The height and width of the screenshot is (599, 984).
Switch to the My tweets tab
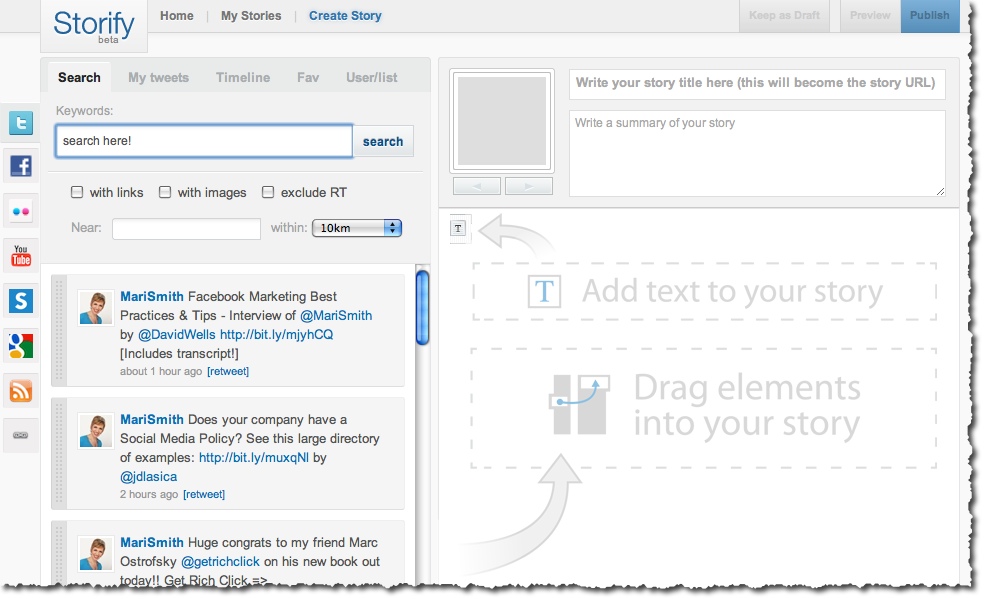(158, 77)
